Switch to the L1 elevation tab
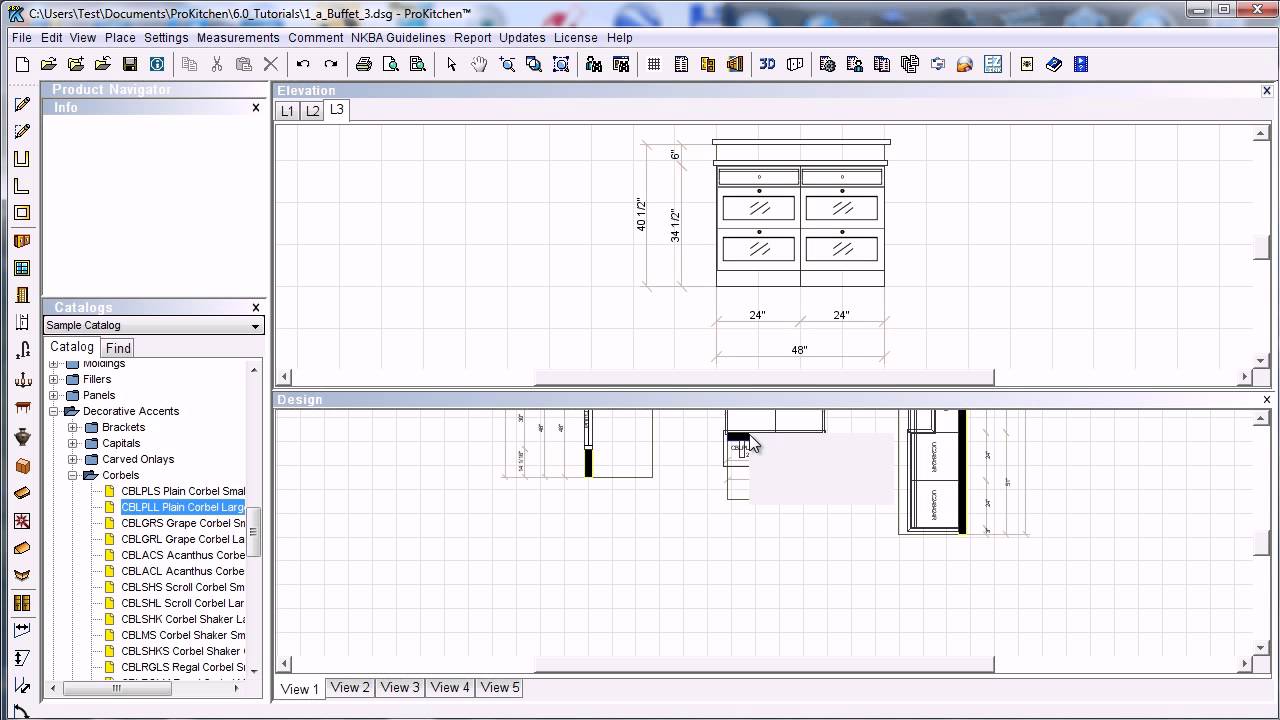1280x720 pixels. point(287,111)
